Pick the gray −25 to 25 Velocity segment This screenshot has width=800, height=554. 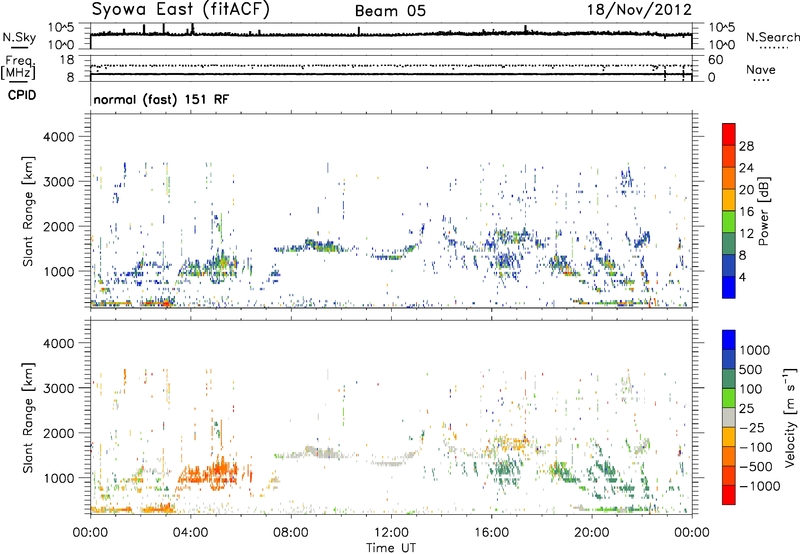[x=729, y=417]
